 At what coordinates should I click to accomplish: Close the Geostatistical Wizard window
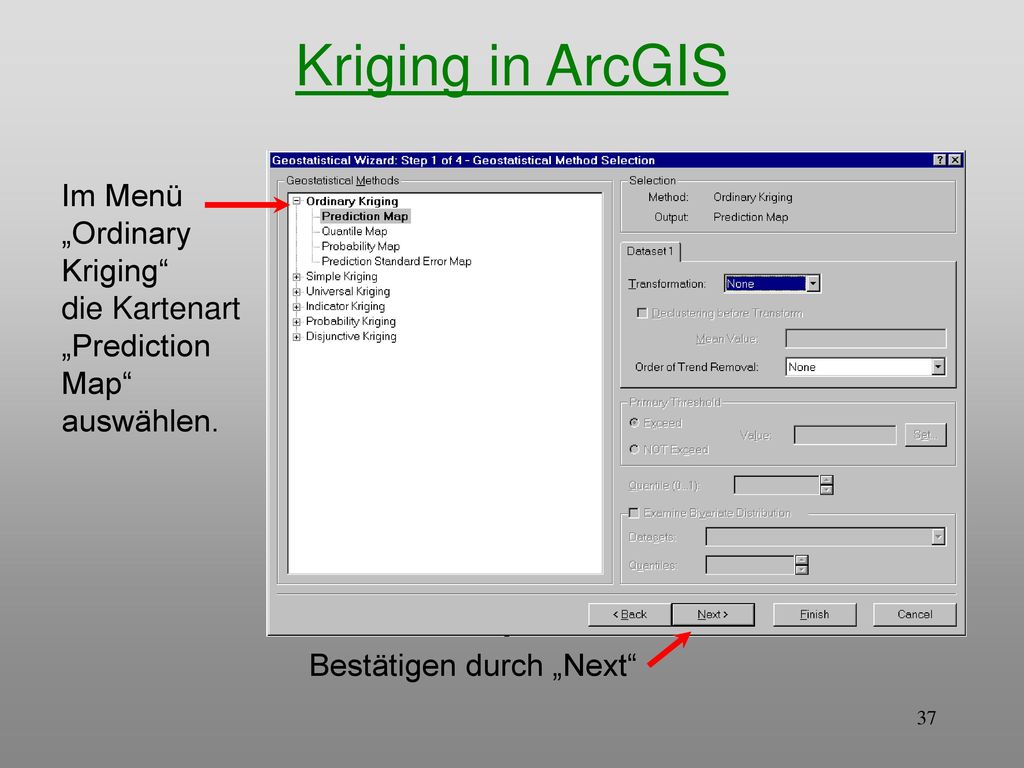coord(955,160)
